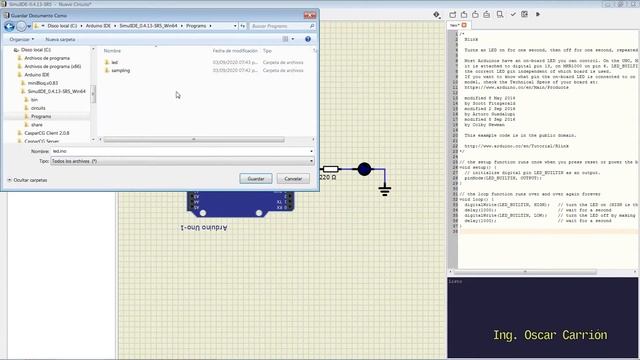
Task: Open the Organizar menu
Action: click(x=22, y=39)
